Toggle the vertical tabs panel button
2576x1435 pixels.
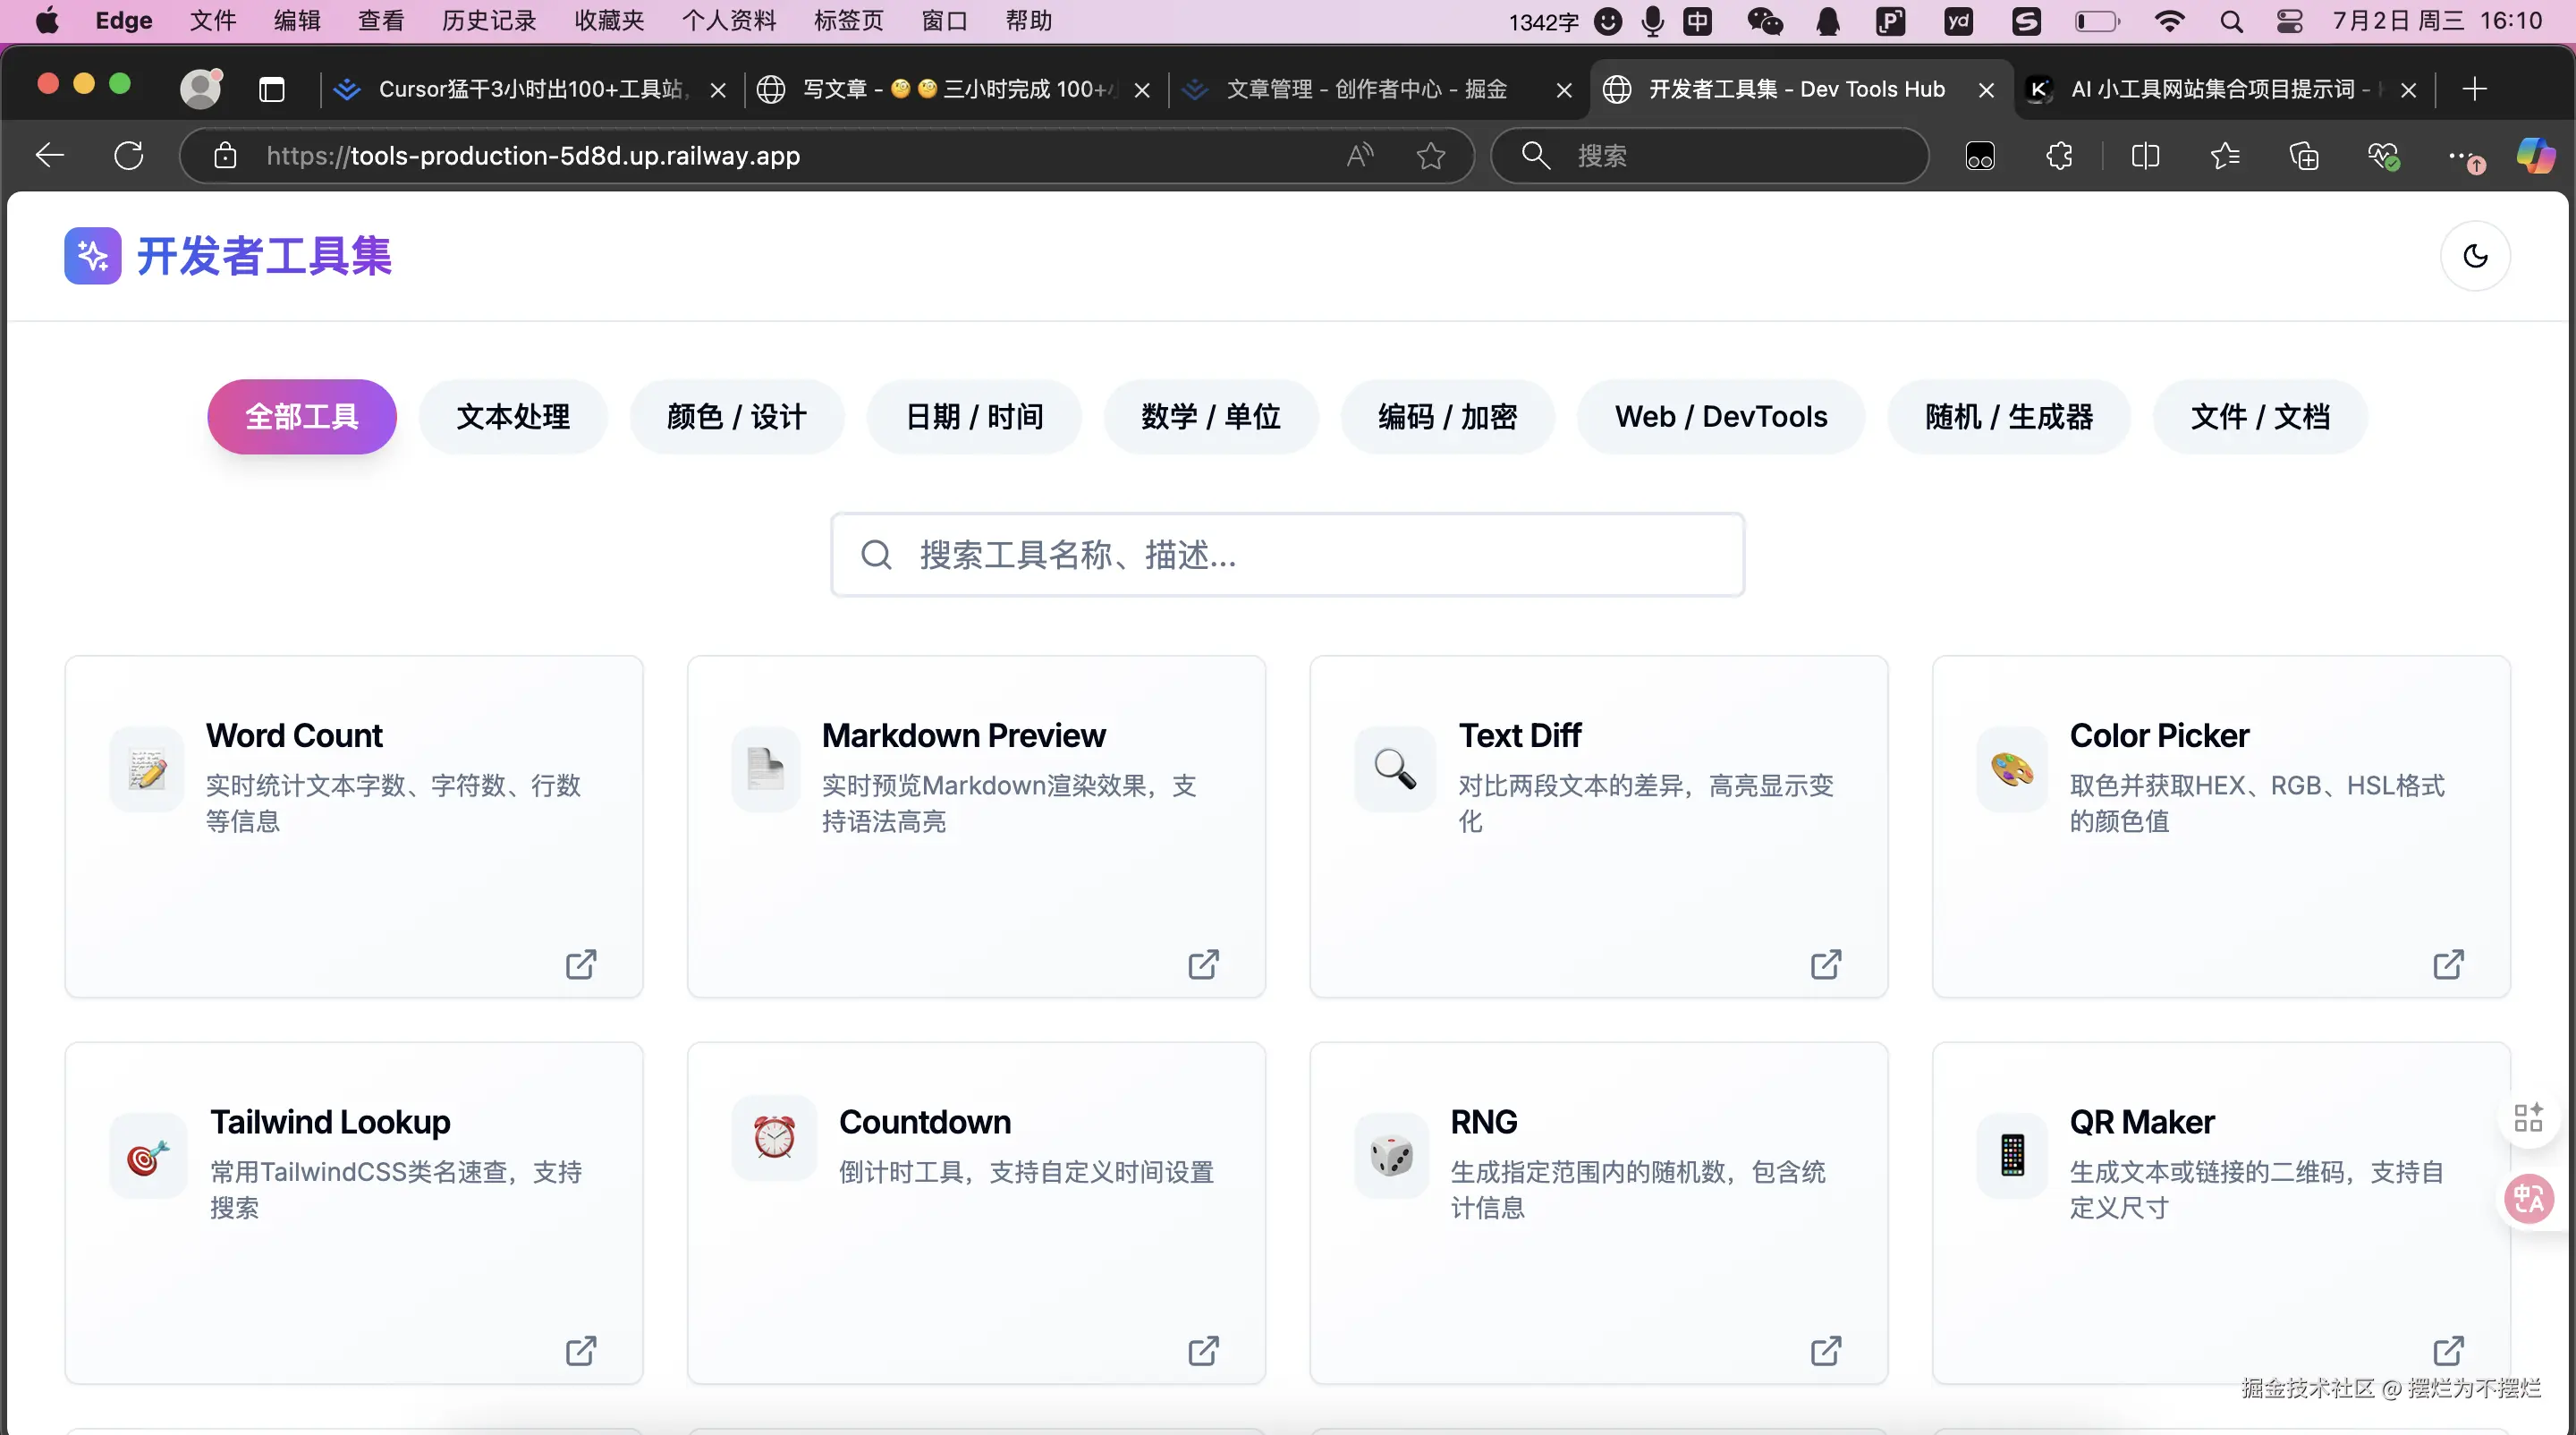click(271, 90)
